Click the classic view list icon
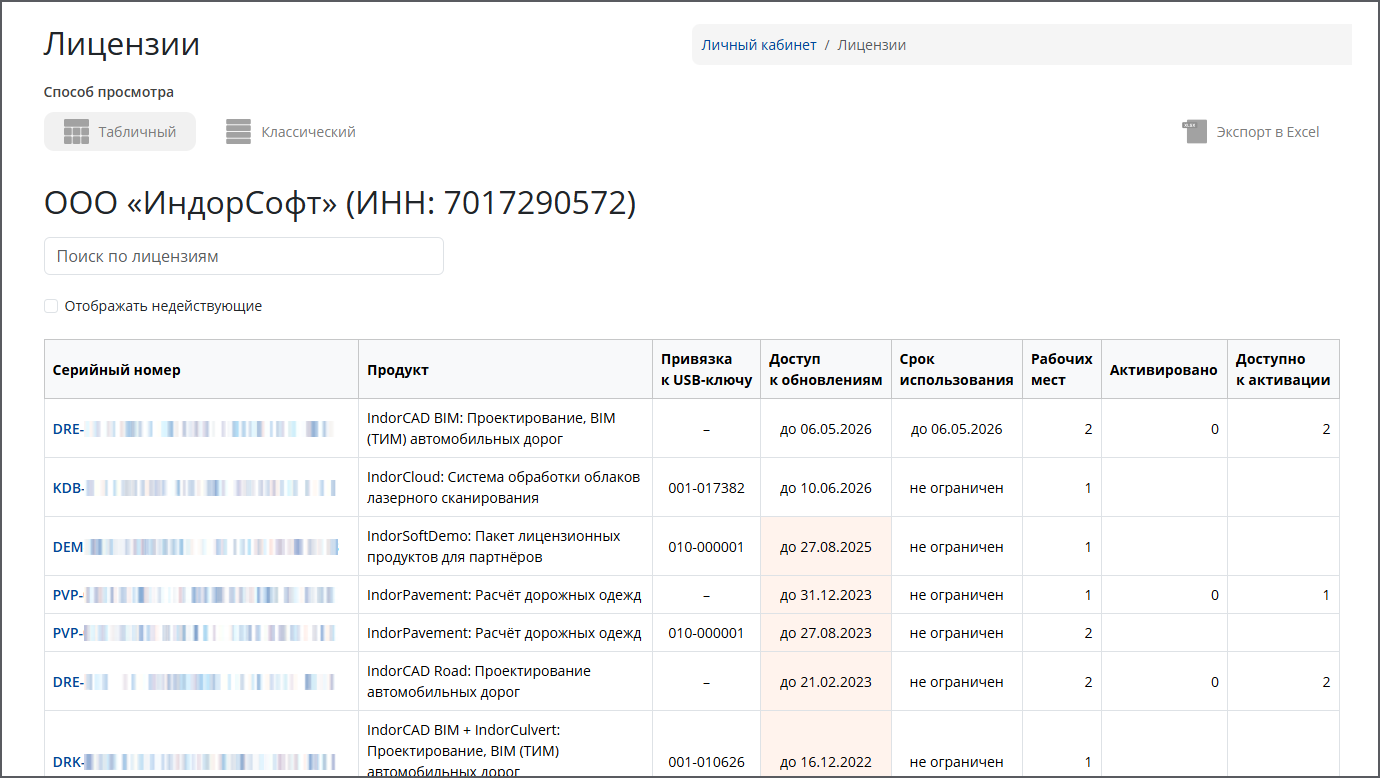Viewport: 1380px width, 778px height. click(x=238, y=132)
